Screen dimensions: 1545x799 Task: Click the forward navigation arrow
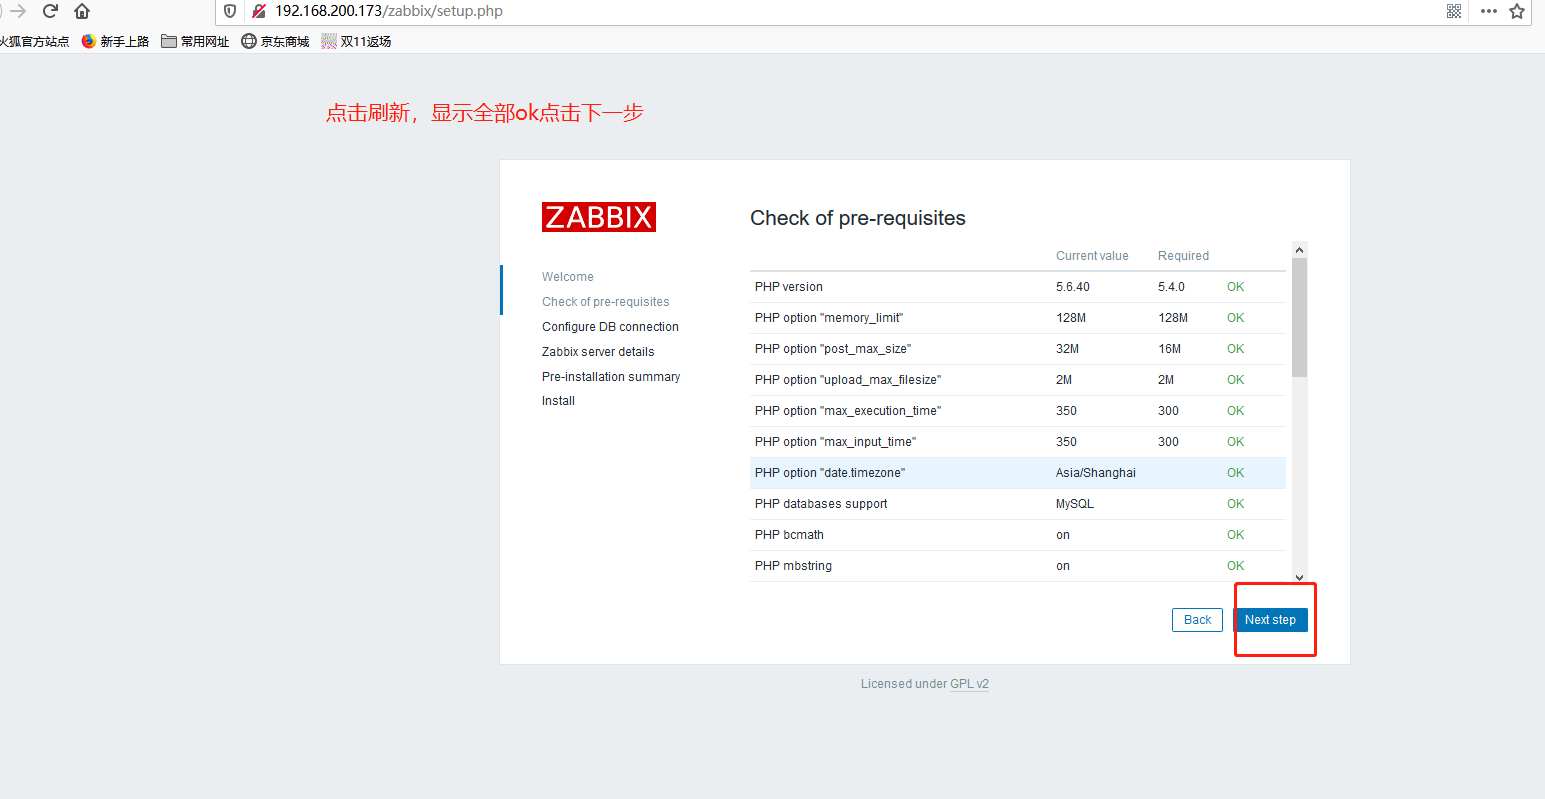(18, 11)
